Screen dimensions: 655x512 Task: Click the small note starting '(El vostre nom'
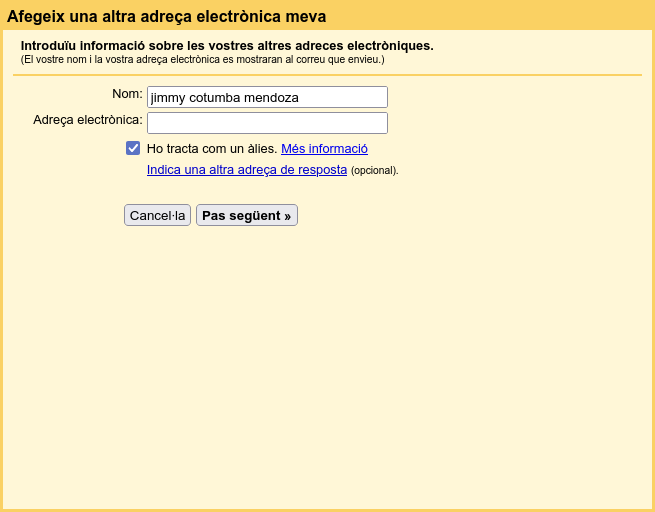coord(202,60)
